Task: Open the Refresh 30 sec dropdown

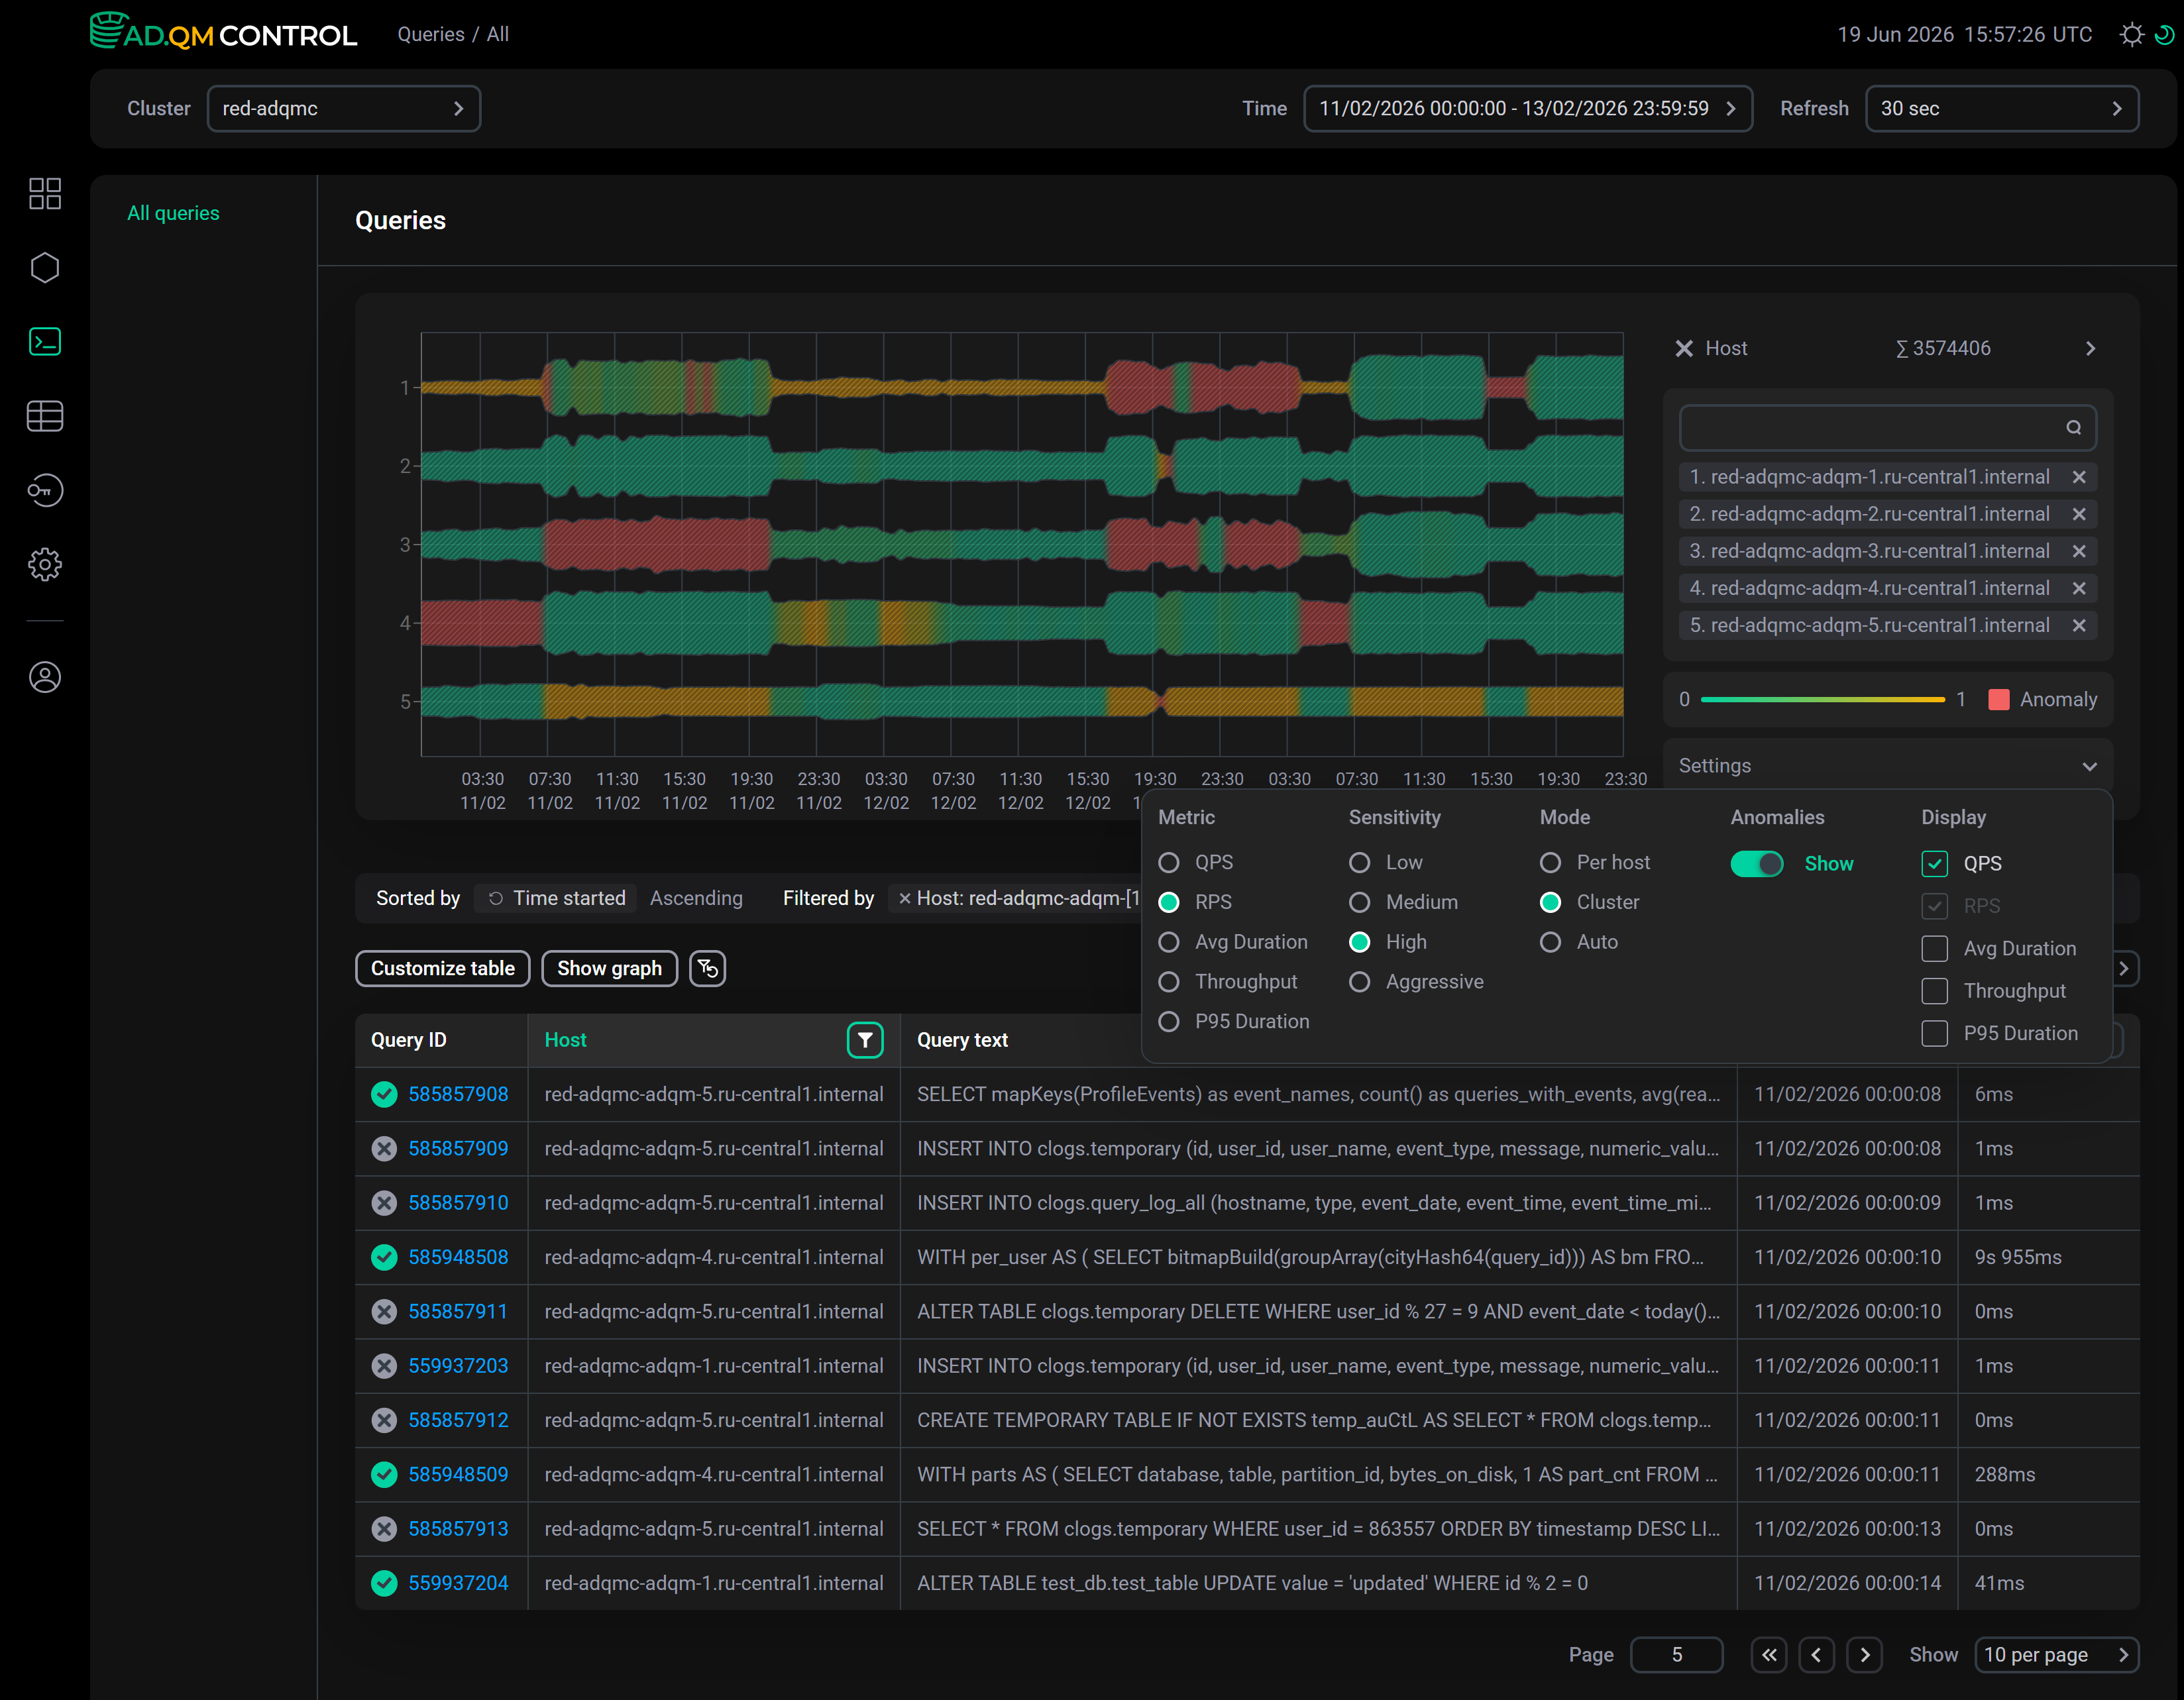Action: [2002, 108]
